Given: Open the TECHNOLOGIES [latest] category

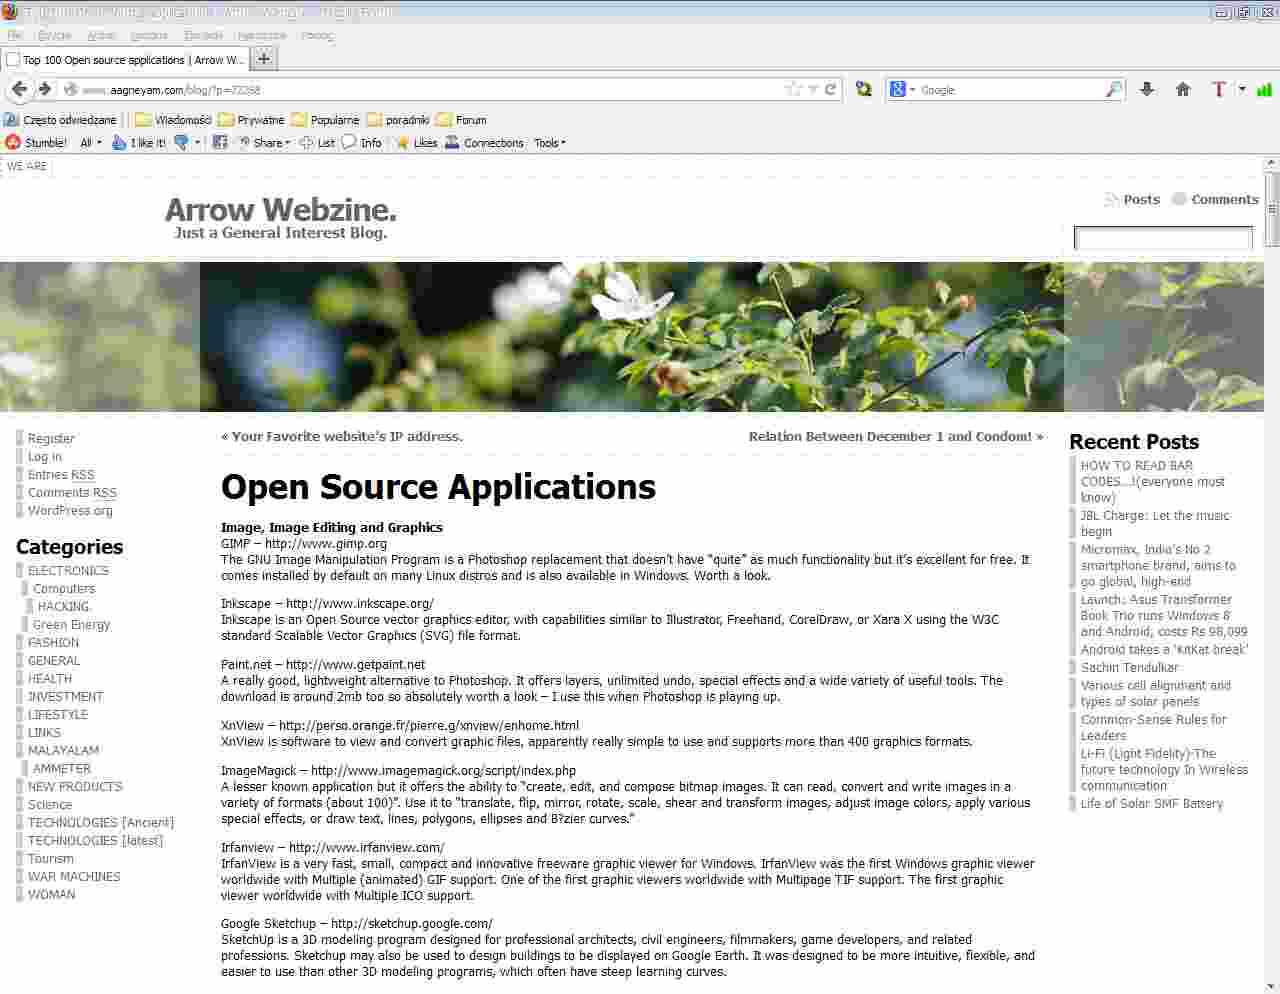Looking at the screenshot, I should 95,840.
